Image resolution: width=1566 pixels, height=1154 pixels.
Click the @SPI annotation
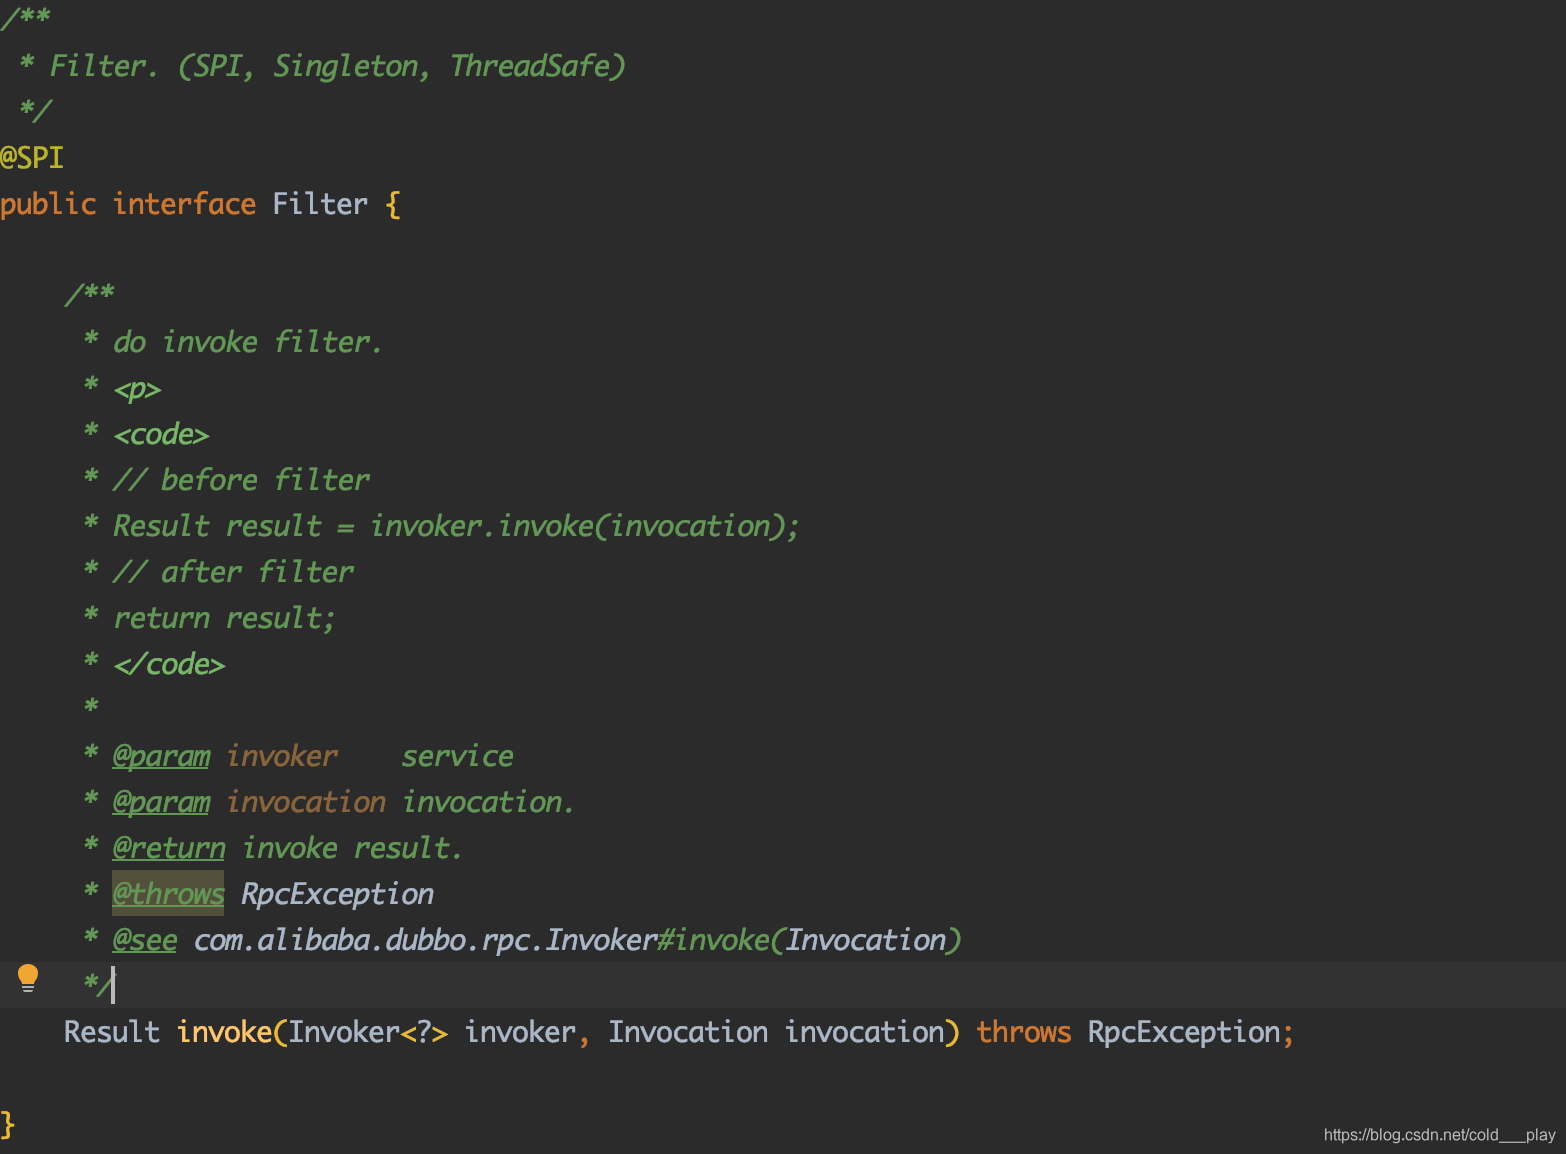click(32, 158)
